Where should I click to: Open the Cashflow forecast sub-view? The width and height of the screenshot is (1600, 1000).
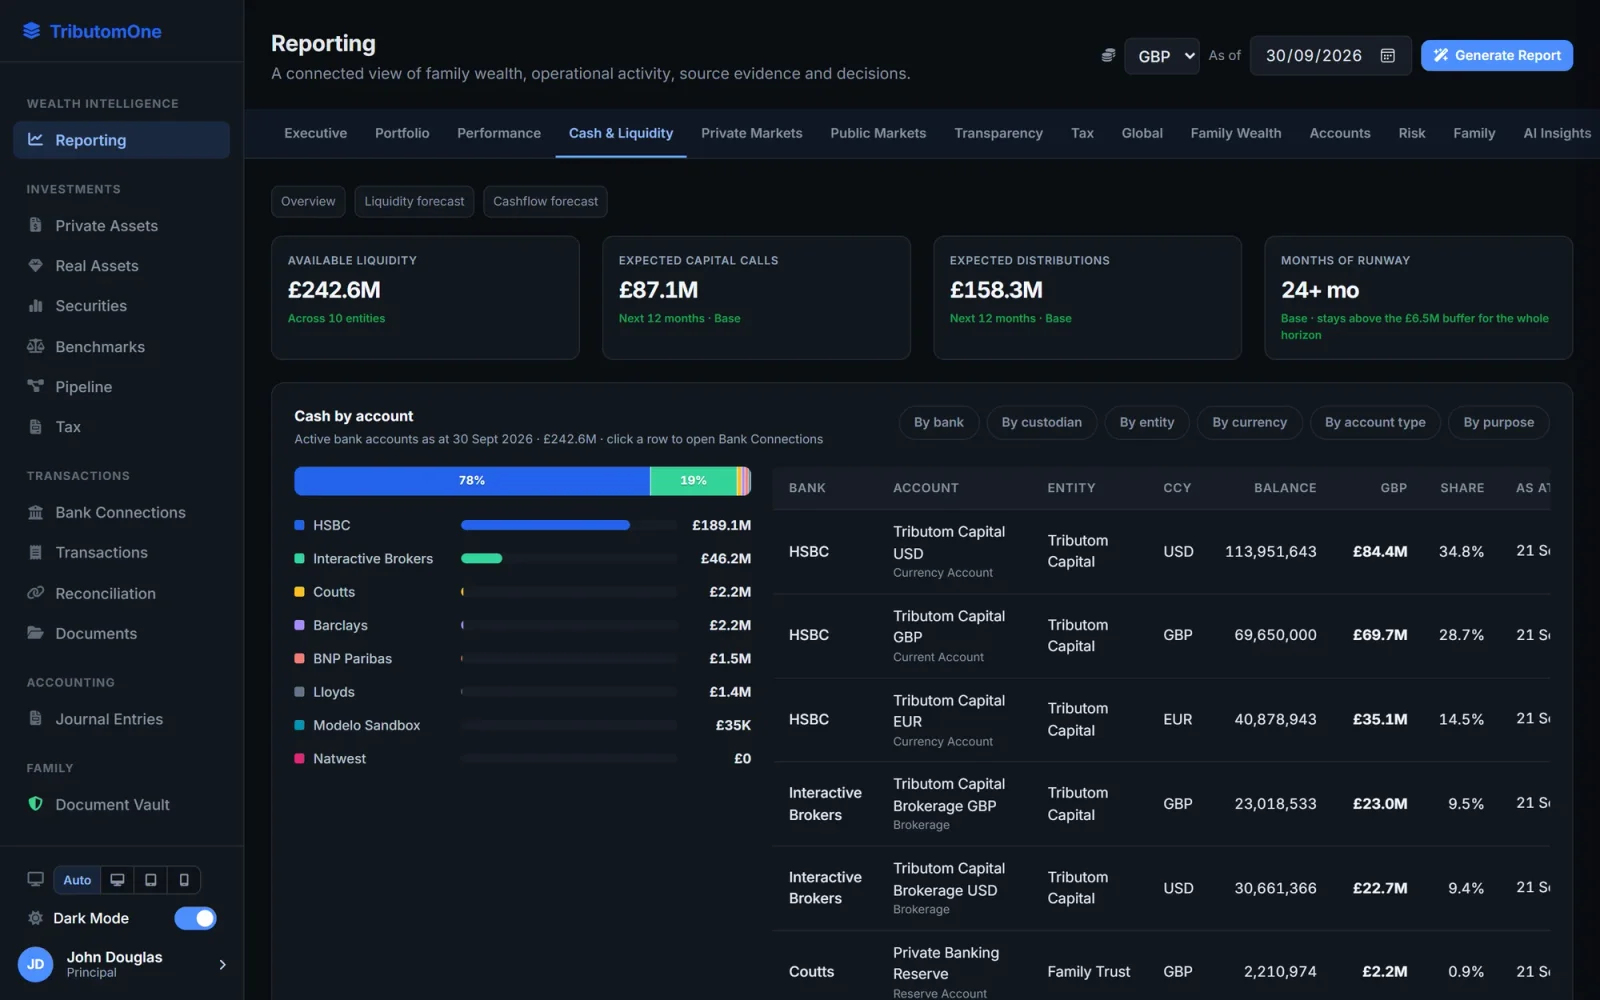click(x=545, y=201)
